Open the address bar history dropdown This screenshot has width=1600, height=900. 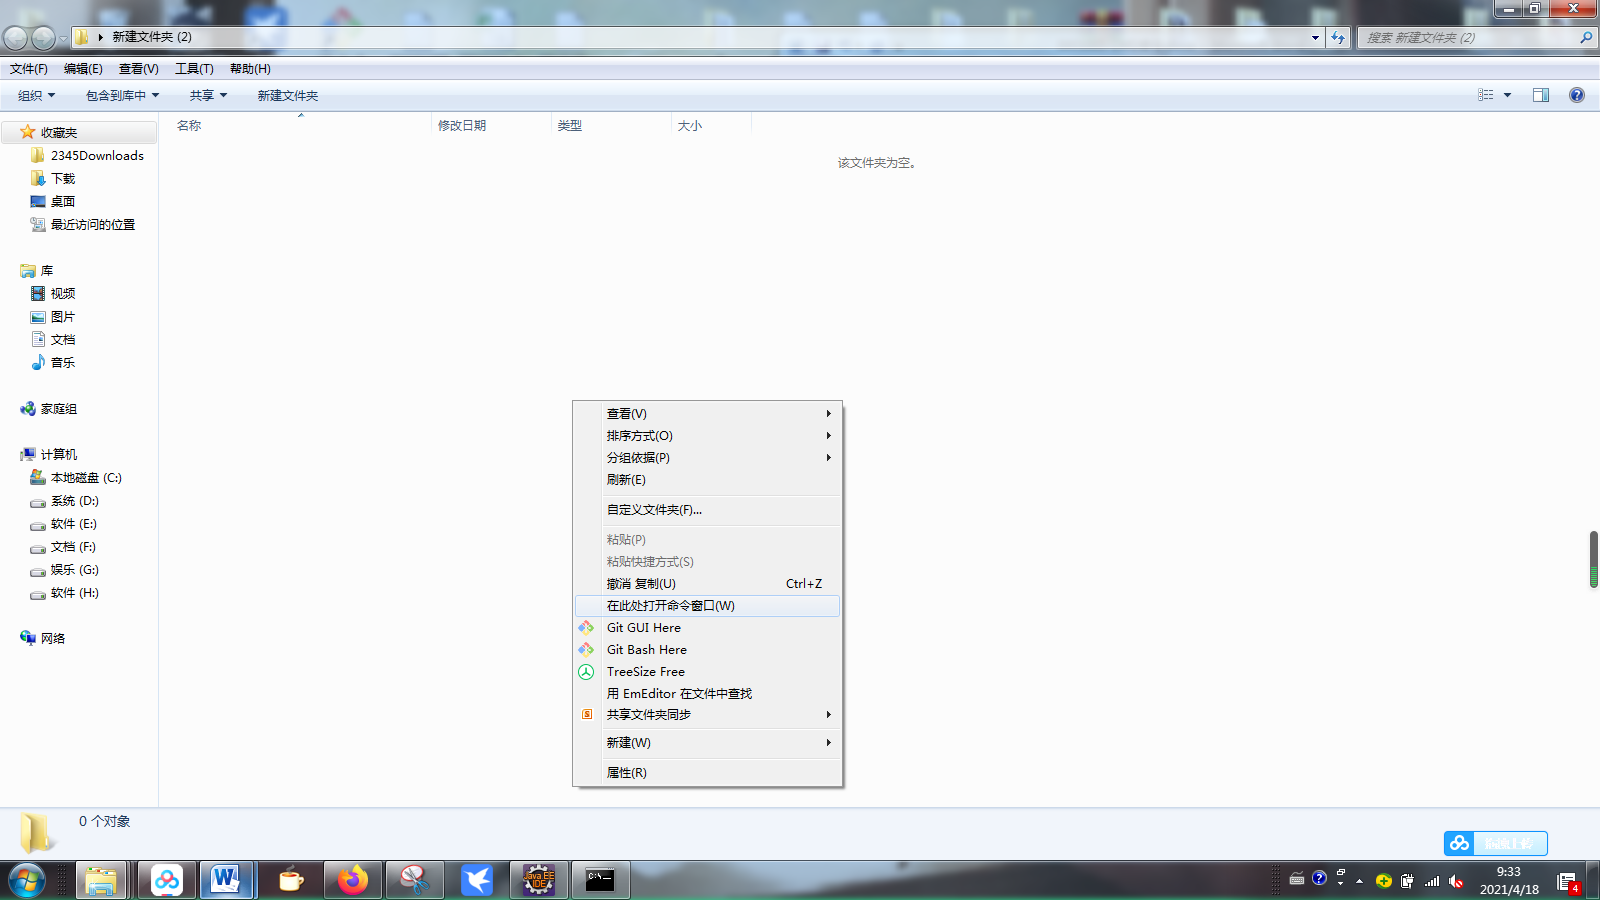[1315, 38]
